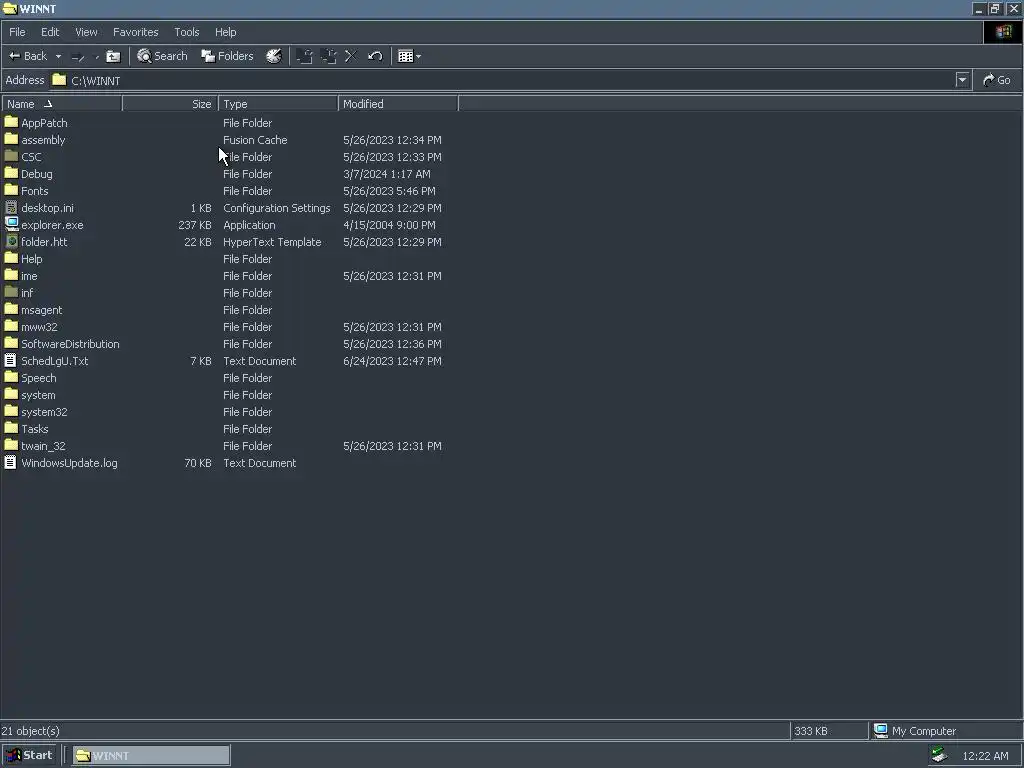Image resolution: width=1024 pixels, height=768 pixels.
Task: Select the CSC folder icon
Action: point(11,156)
